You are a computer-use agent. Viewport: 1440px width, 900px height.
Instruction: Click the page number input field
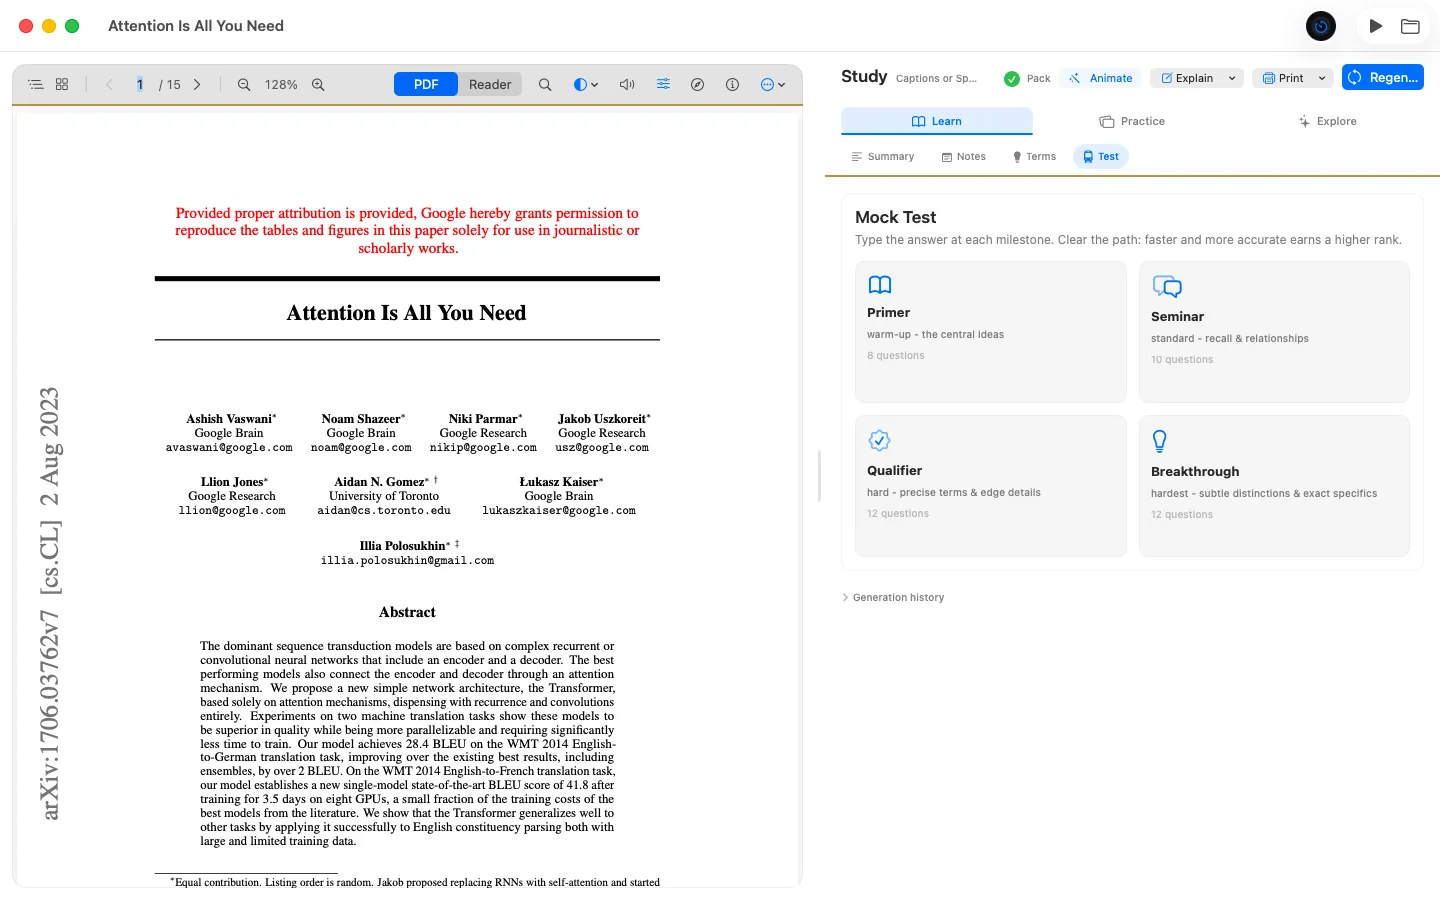tap(140, 85)
